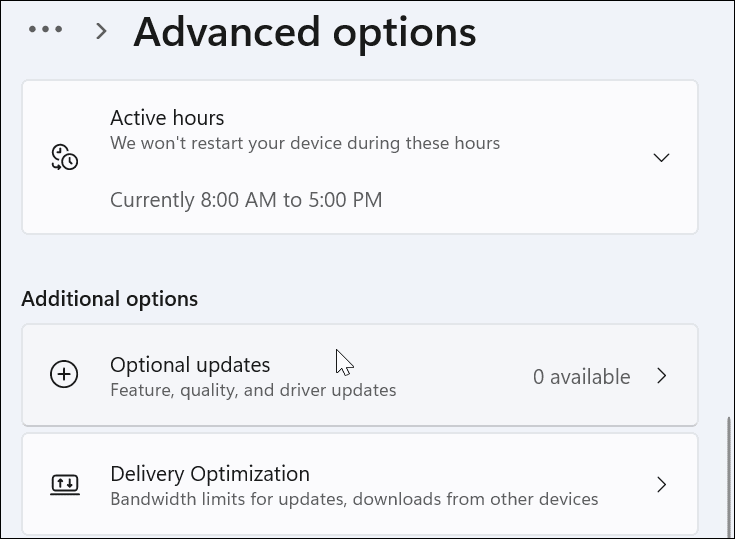
Task: Click the "Advanced options" page heading
Action: click(x=305, y=32)
